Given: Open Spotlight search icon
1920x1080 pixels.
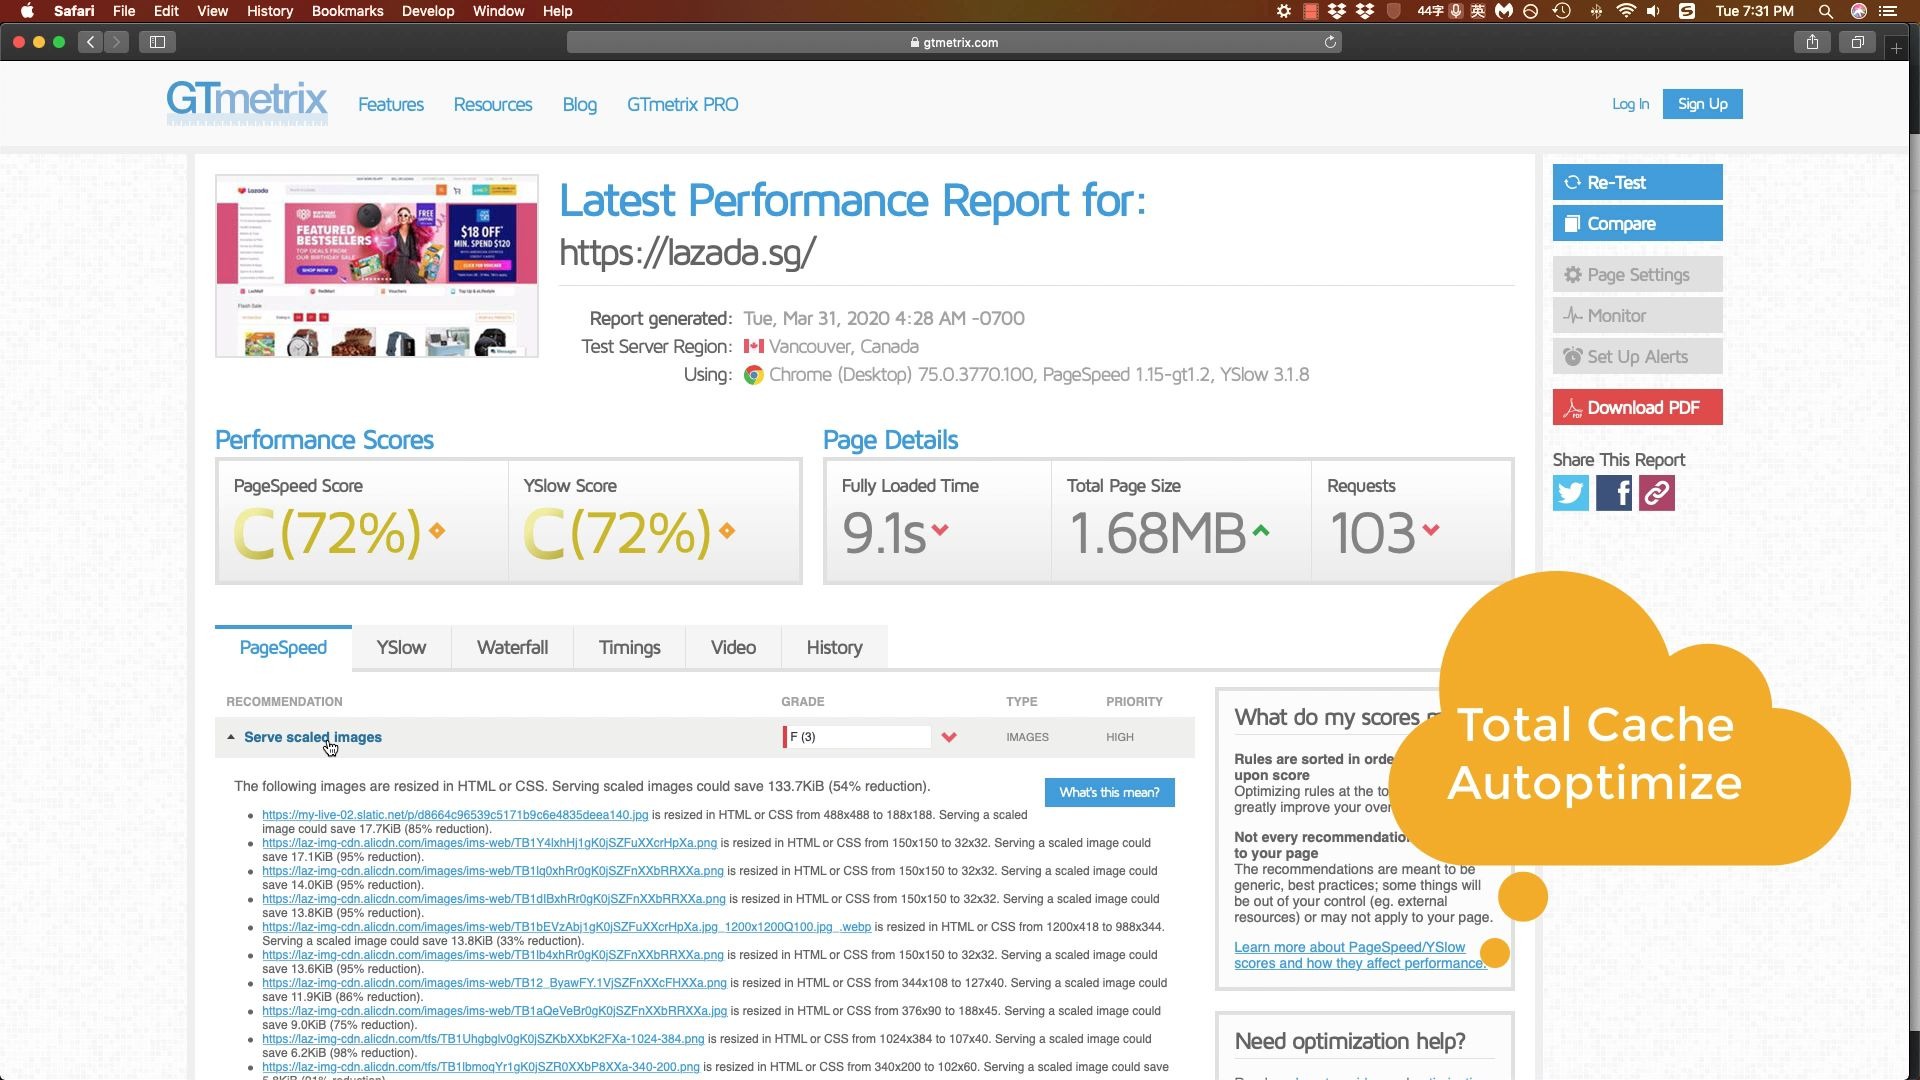Looking at the screenshot, I should click(x=1825, y=11).
